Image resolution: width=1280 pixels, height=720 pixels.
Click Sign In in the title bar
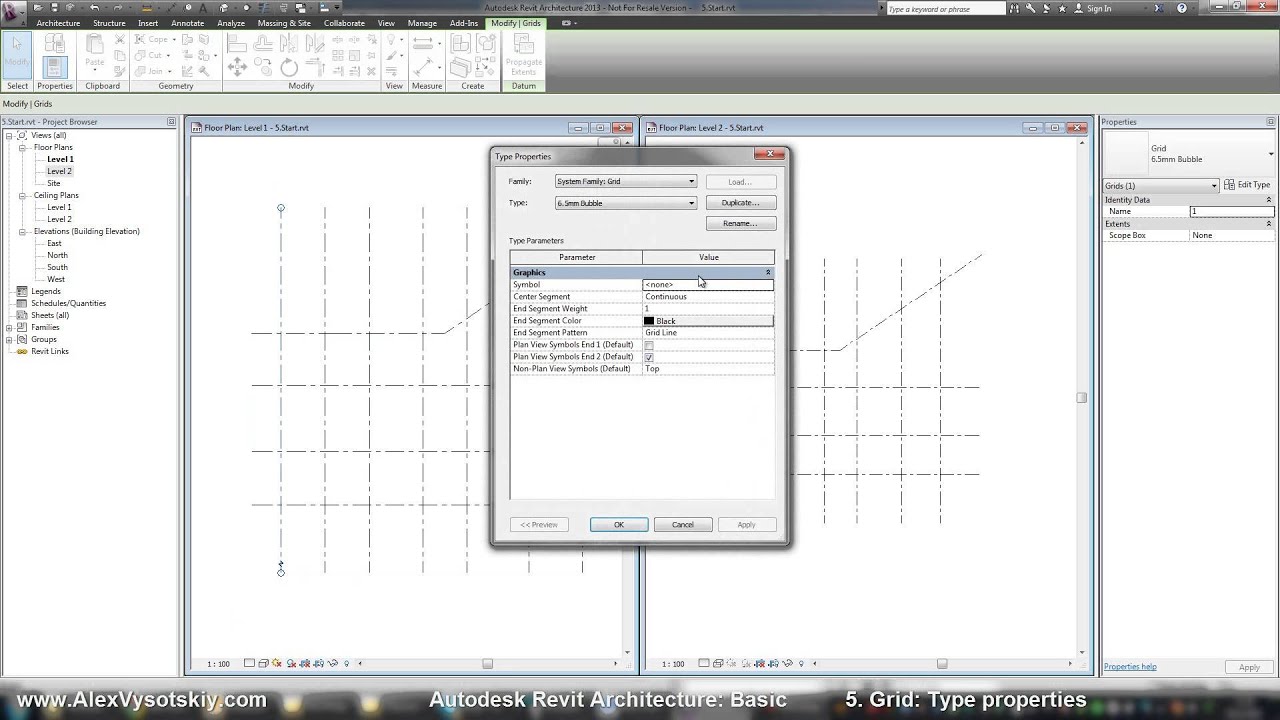(x=1099, y=8)
